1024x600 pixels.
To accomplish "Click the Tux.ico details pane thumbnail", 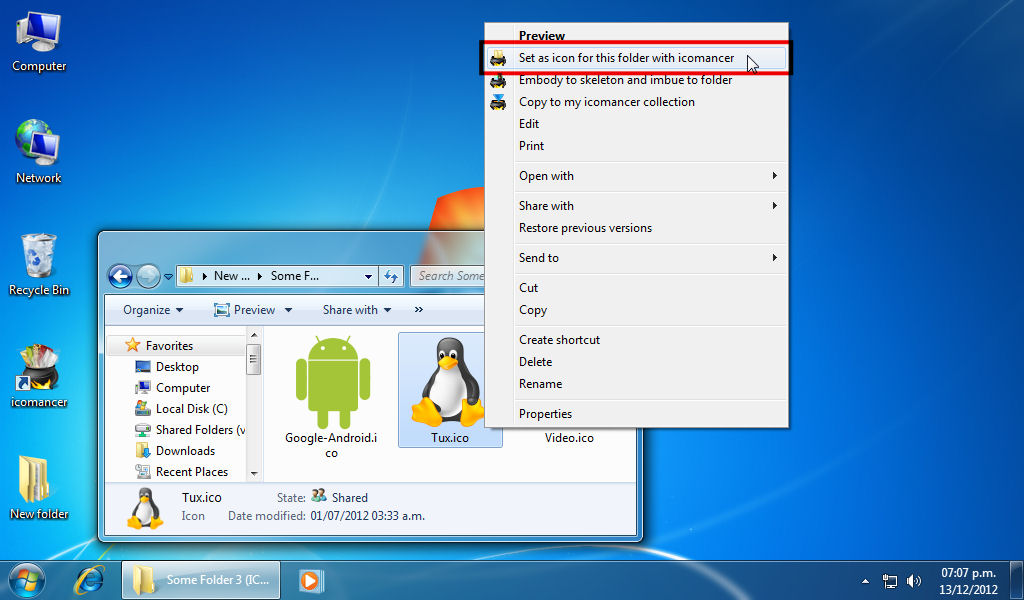I will click(x=144, y=507).
